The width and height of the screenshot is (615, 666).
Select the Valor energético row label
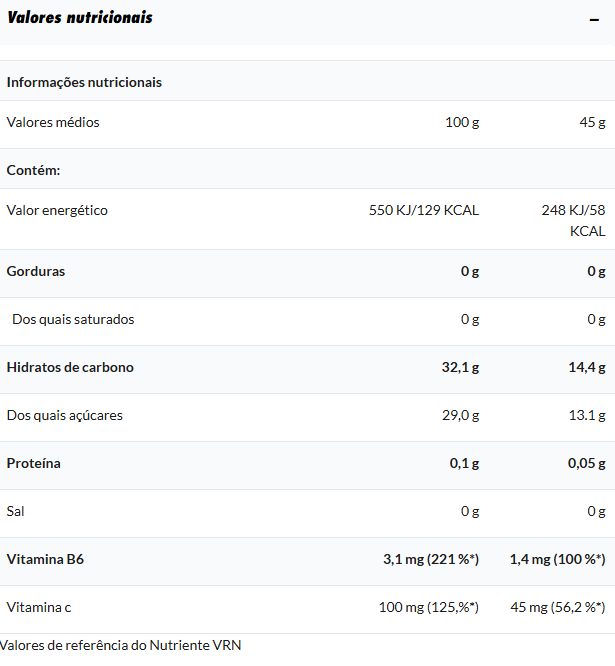tap(57, 210)
